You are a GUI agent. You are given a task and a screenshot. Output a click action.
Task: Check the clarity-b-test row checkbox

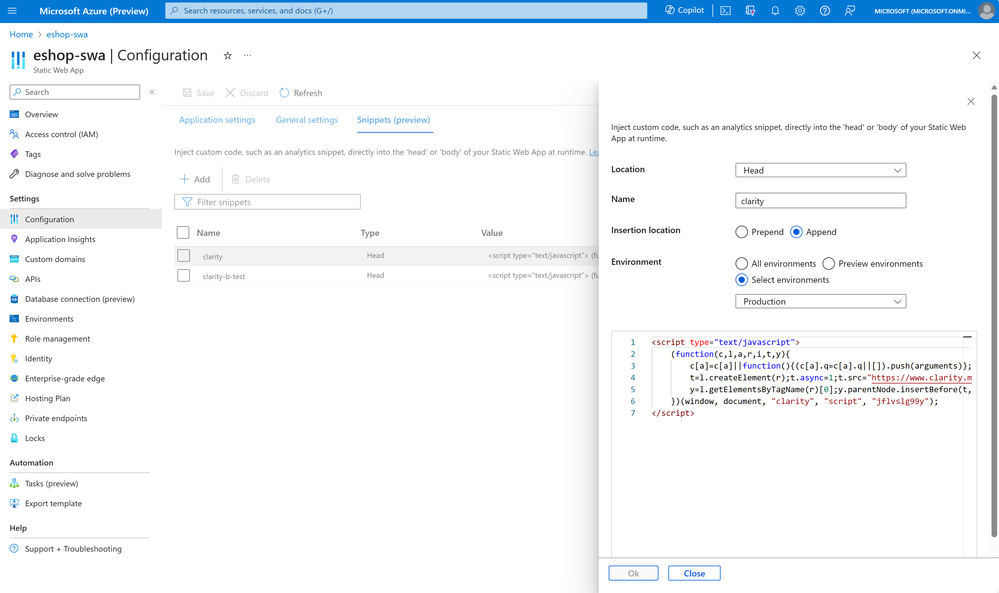[x=183, y=276]
